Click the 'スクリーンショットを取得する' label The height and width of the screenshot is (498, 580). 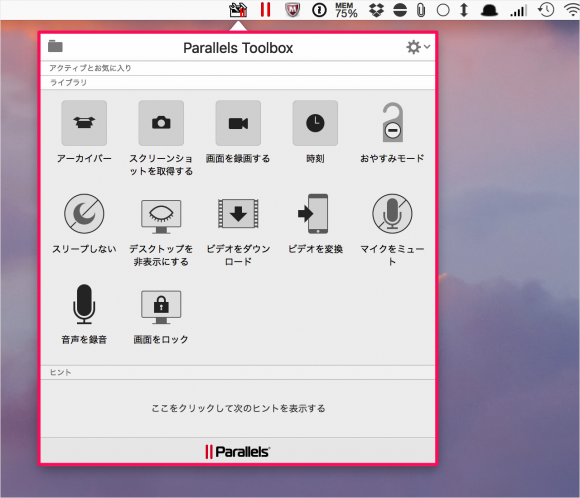click(x=161, y=165)
